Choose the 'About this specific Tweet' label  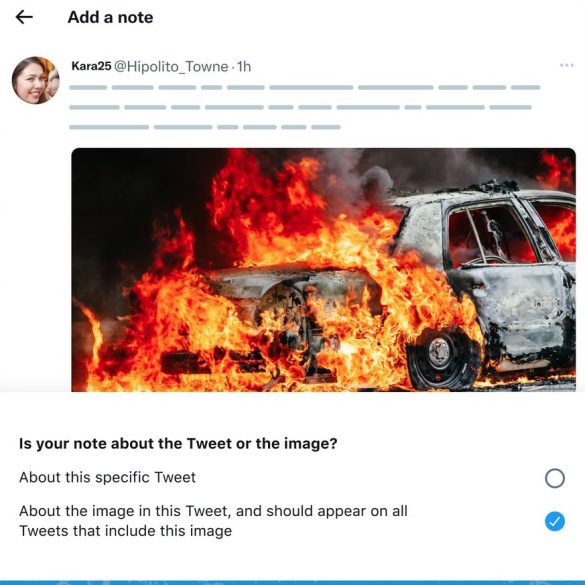[107, 477]
